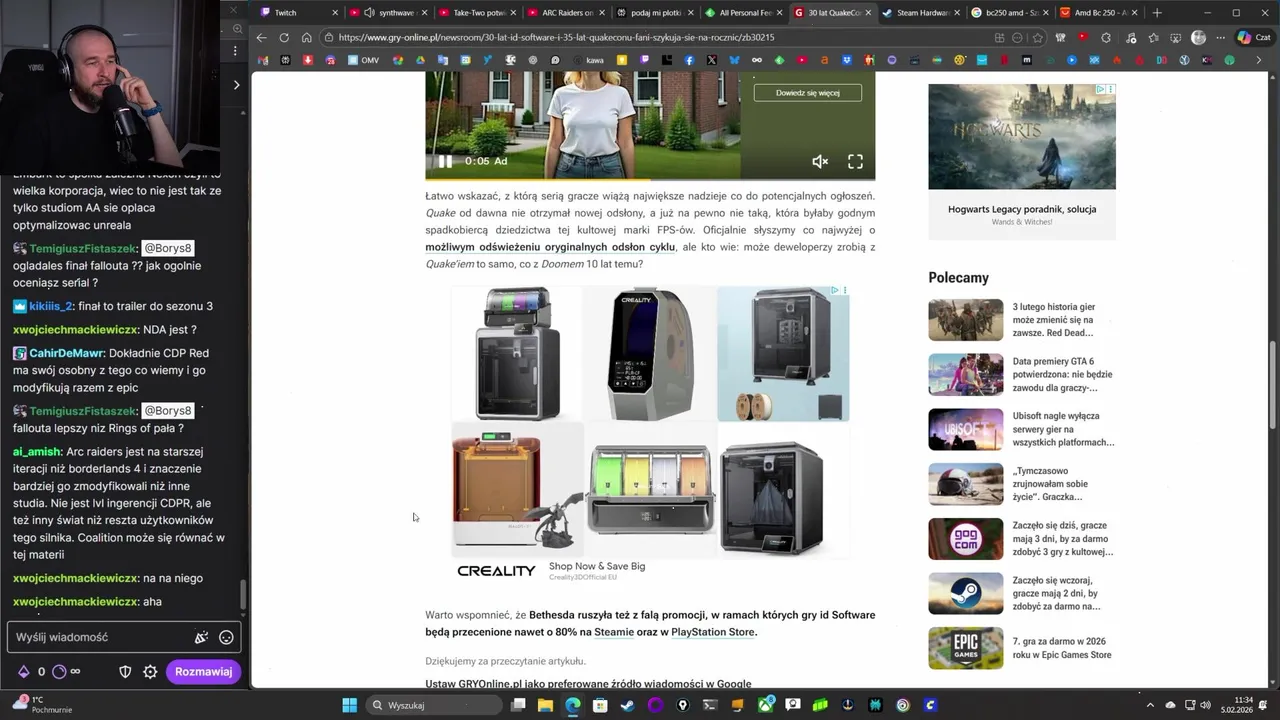Open the 'kawa' bookmark
The height and width of the screenshot is (720, 1280).
click(x=588, y=60)
